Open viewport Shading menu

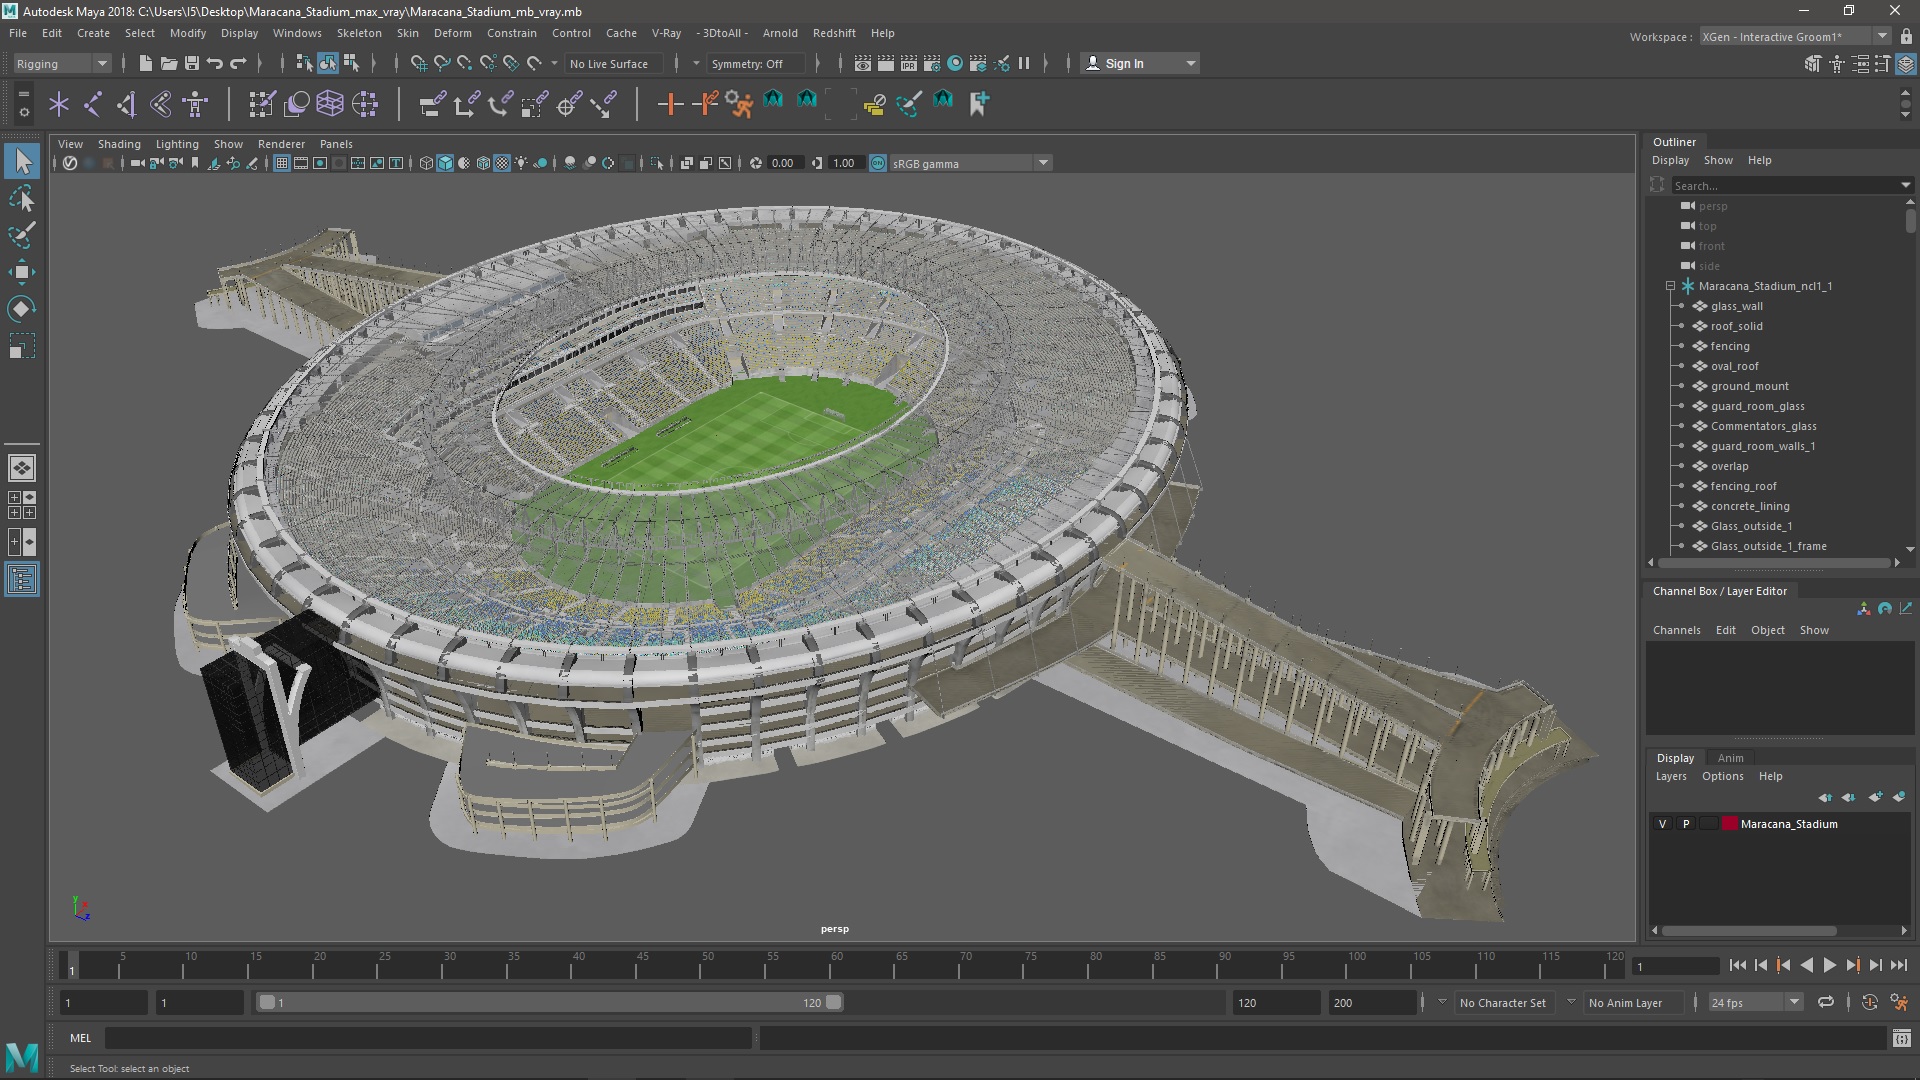(119, 144)
